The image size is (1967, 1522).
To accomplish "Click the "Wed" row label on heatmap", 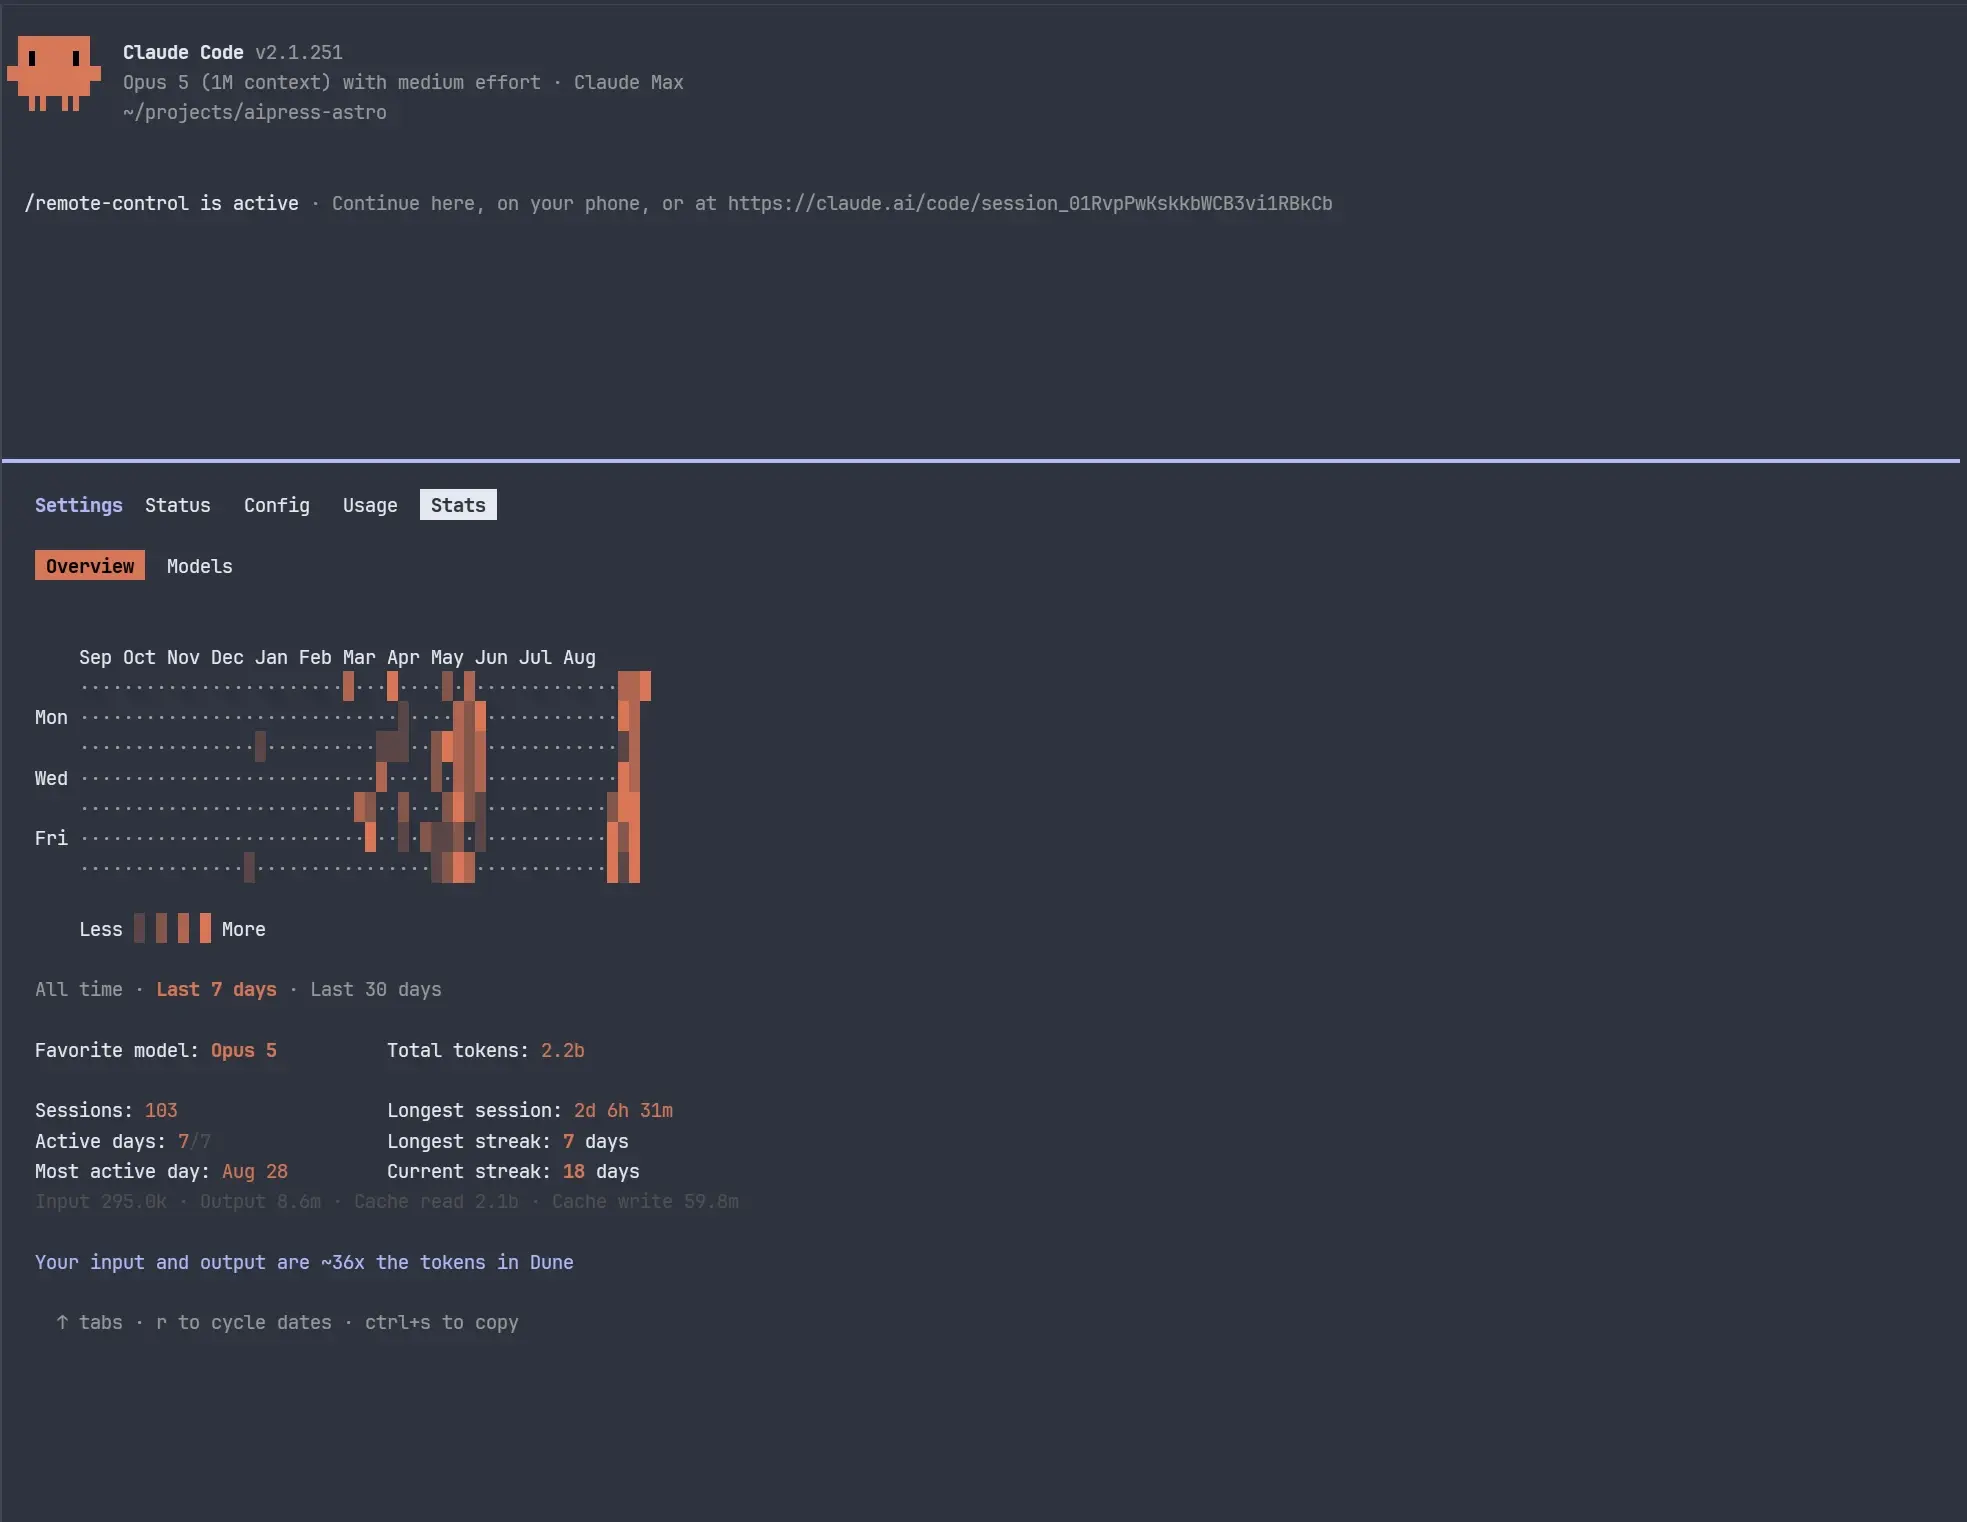I will coord(51,778).
